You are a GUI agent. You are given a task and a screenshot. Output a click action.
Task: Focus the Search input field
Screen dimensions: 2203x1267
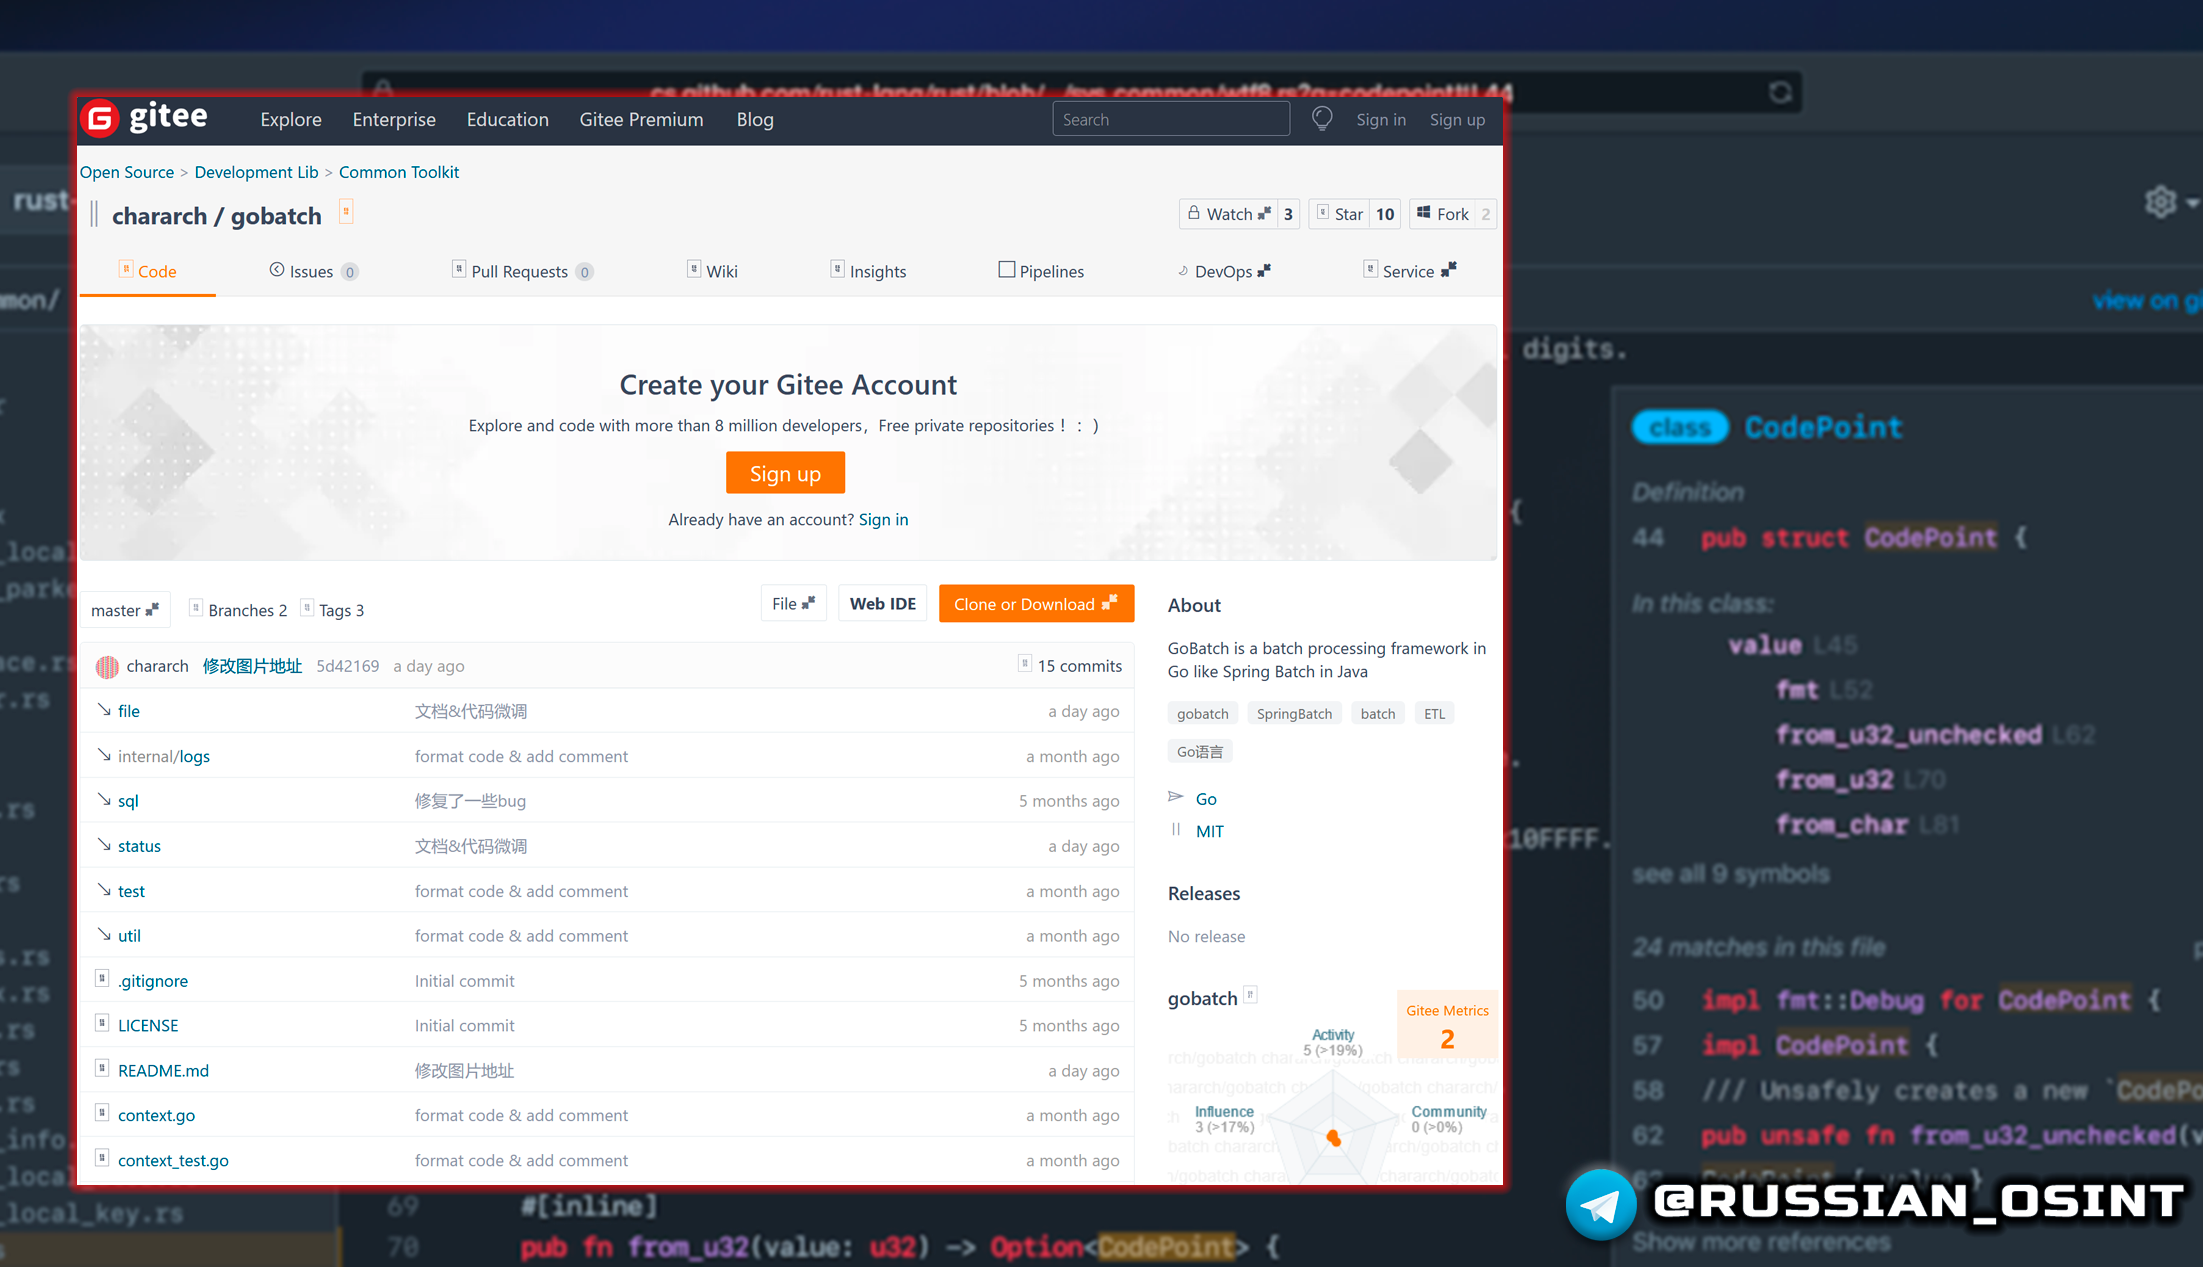click(1170, 119)
